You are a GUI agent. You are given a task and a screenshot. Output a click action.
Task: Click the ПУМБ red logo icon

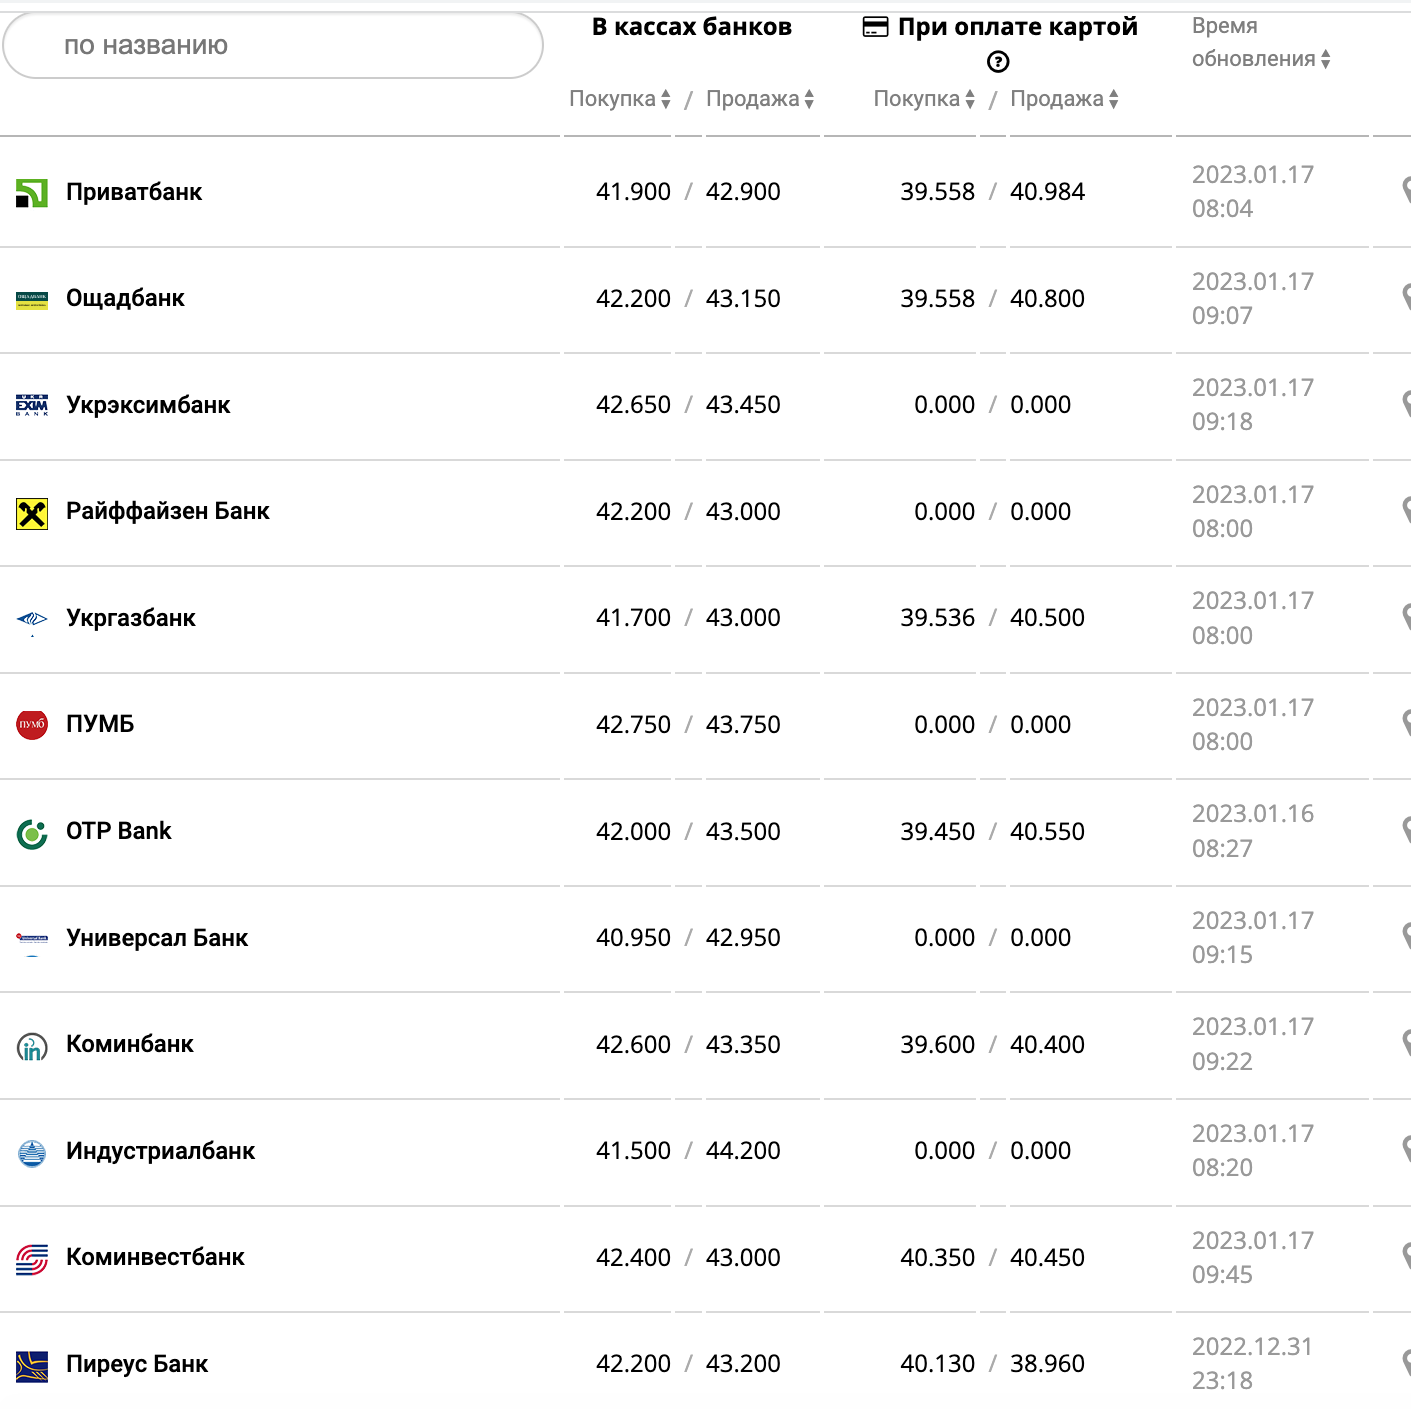point(32,724)
